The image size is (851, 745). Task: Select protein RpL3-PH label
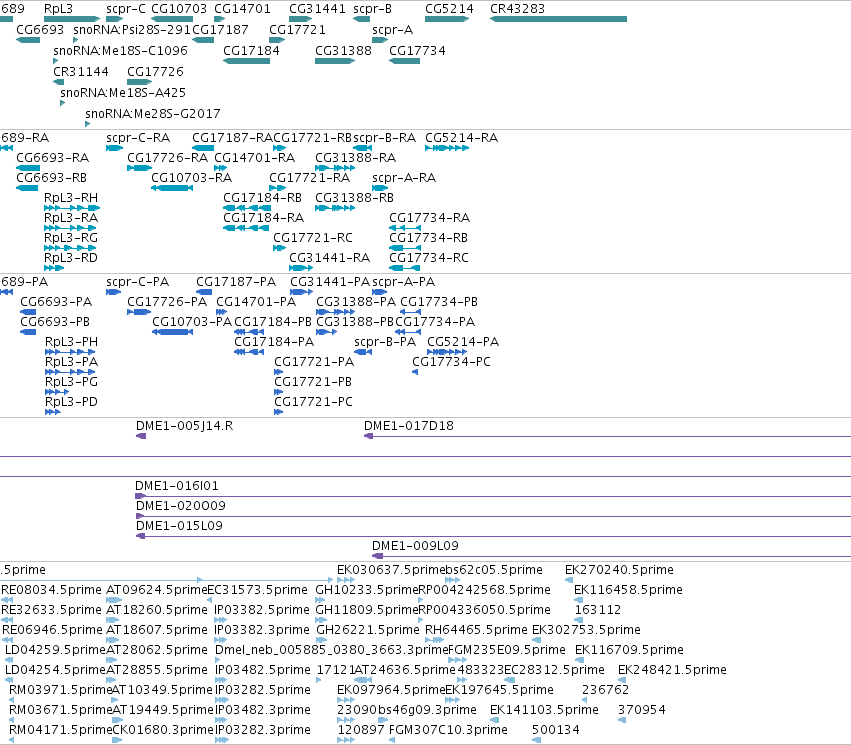click(x=72, y=342)
